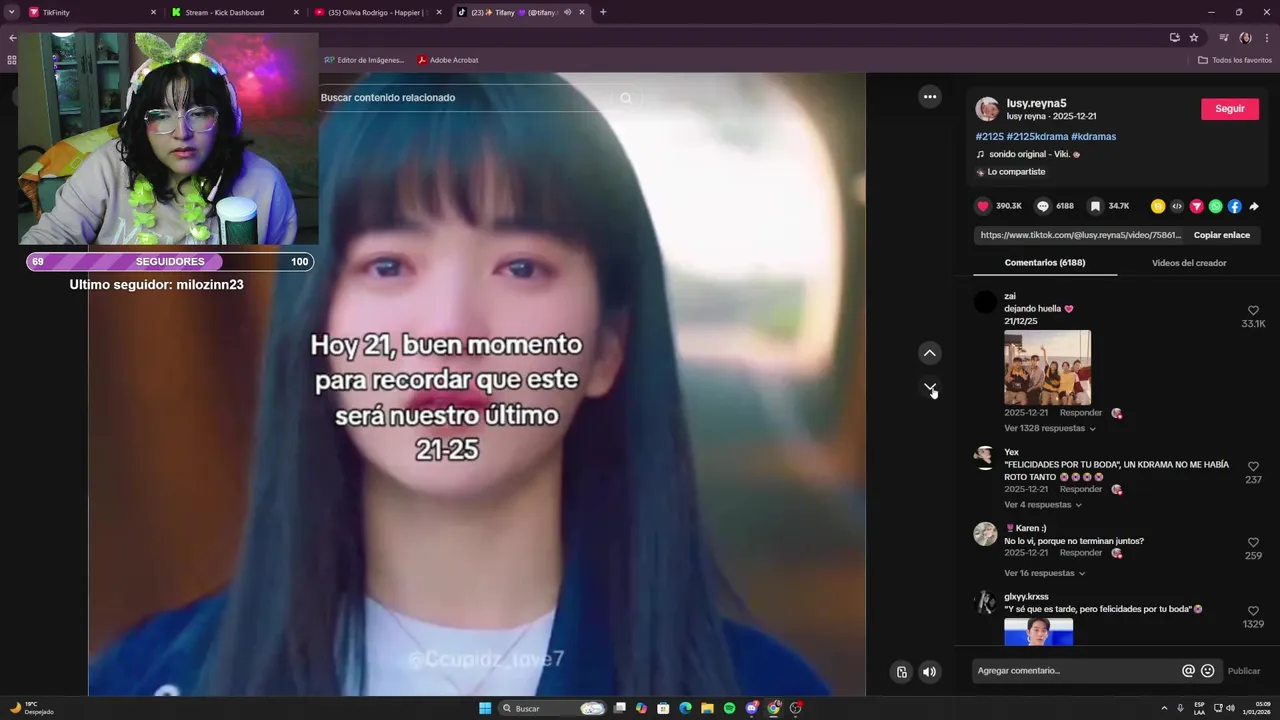Image resolution: width=1280 pixels, height=720 pixels.
Task: Send to friends via red paper-plane icon
Action: pos(1196,206)
